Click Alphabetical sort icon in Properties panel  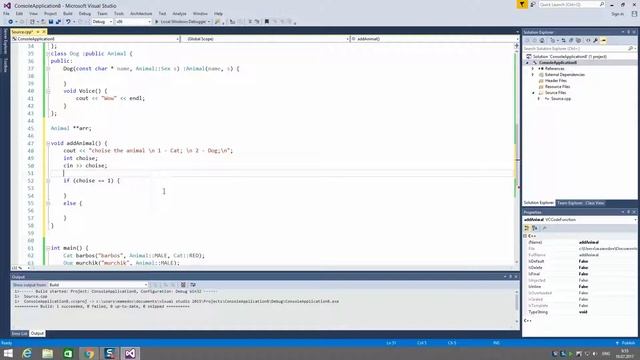[535, 228]
